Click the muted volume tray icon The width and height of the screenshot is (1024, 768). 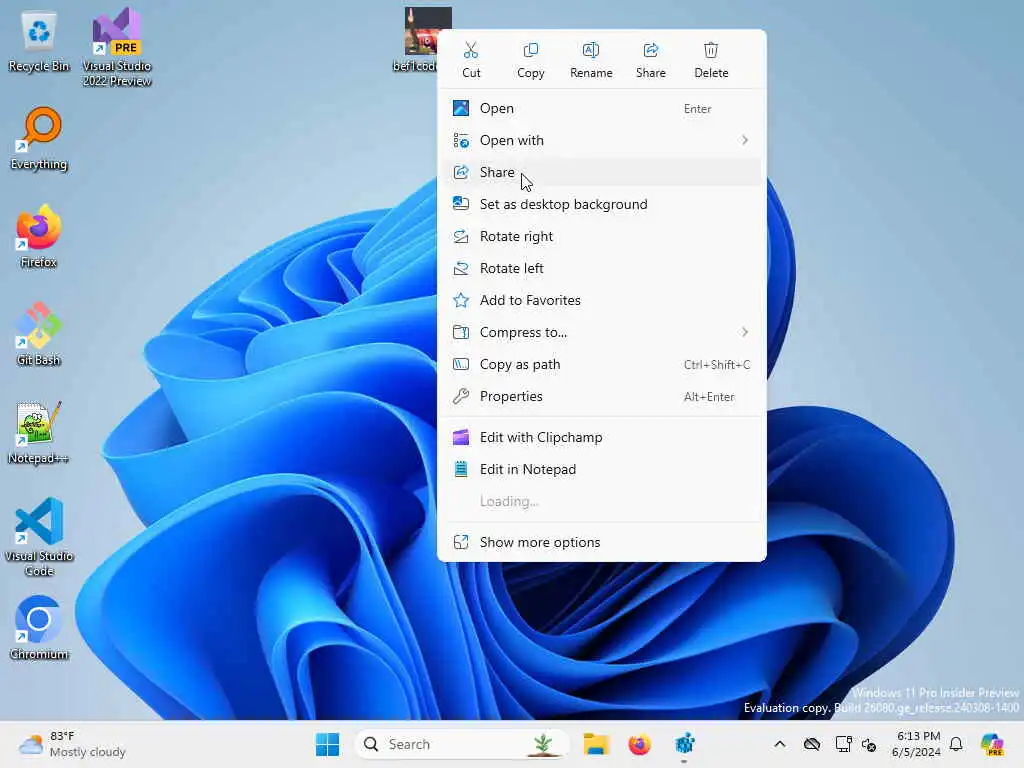[869, 744]
